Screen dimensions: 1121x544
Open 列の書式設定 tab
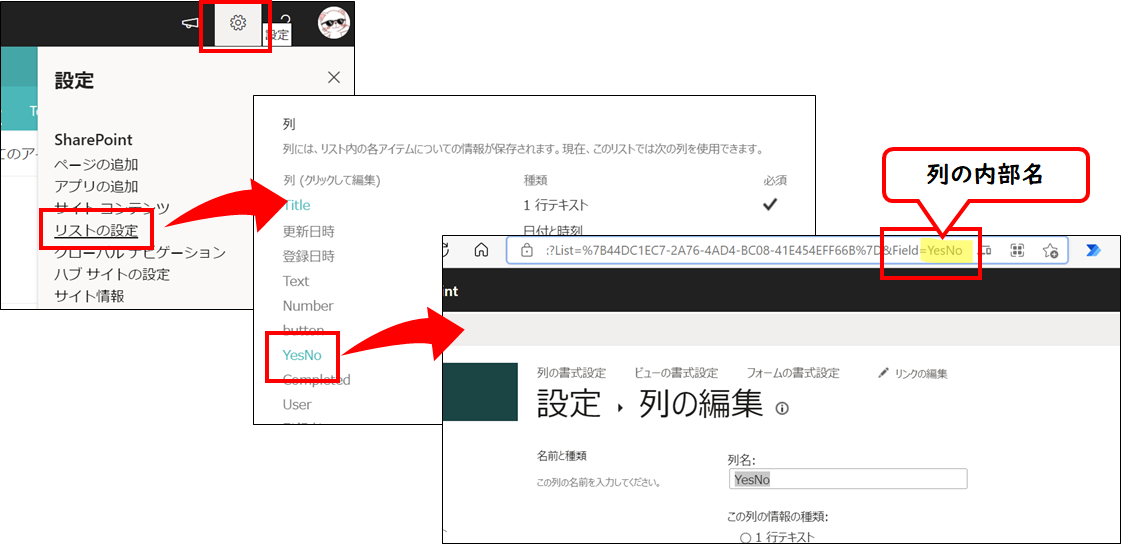click(x=571, y=373)
